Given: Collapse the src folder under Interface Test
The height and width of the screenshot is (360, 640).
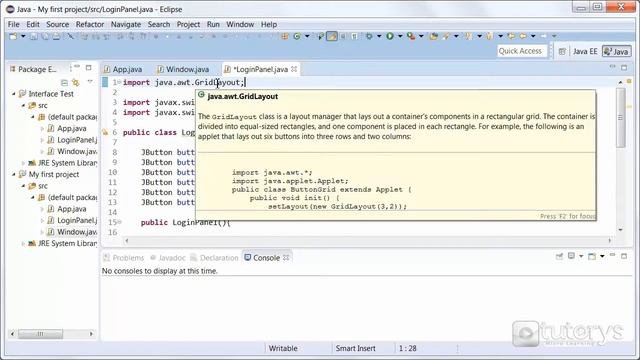Looking at the screenshot, I should click(23, 105).
